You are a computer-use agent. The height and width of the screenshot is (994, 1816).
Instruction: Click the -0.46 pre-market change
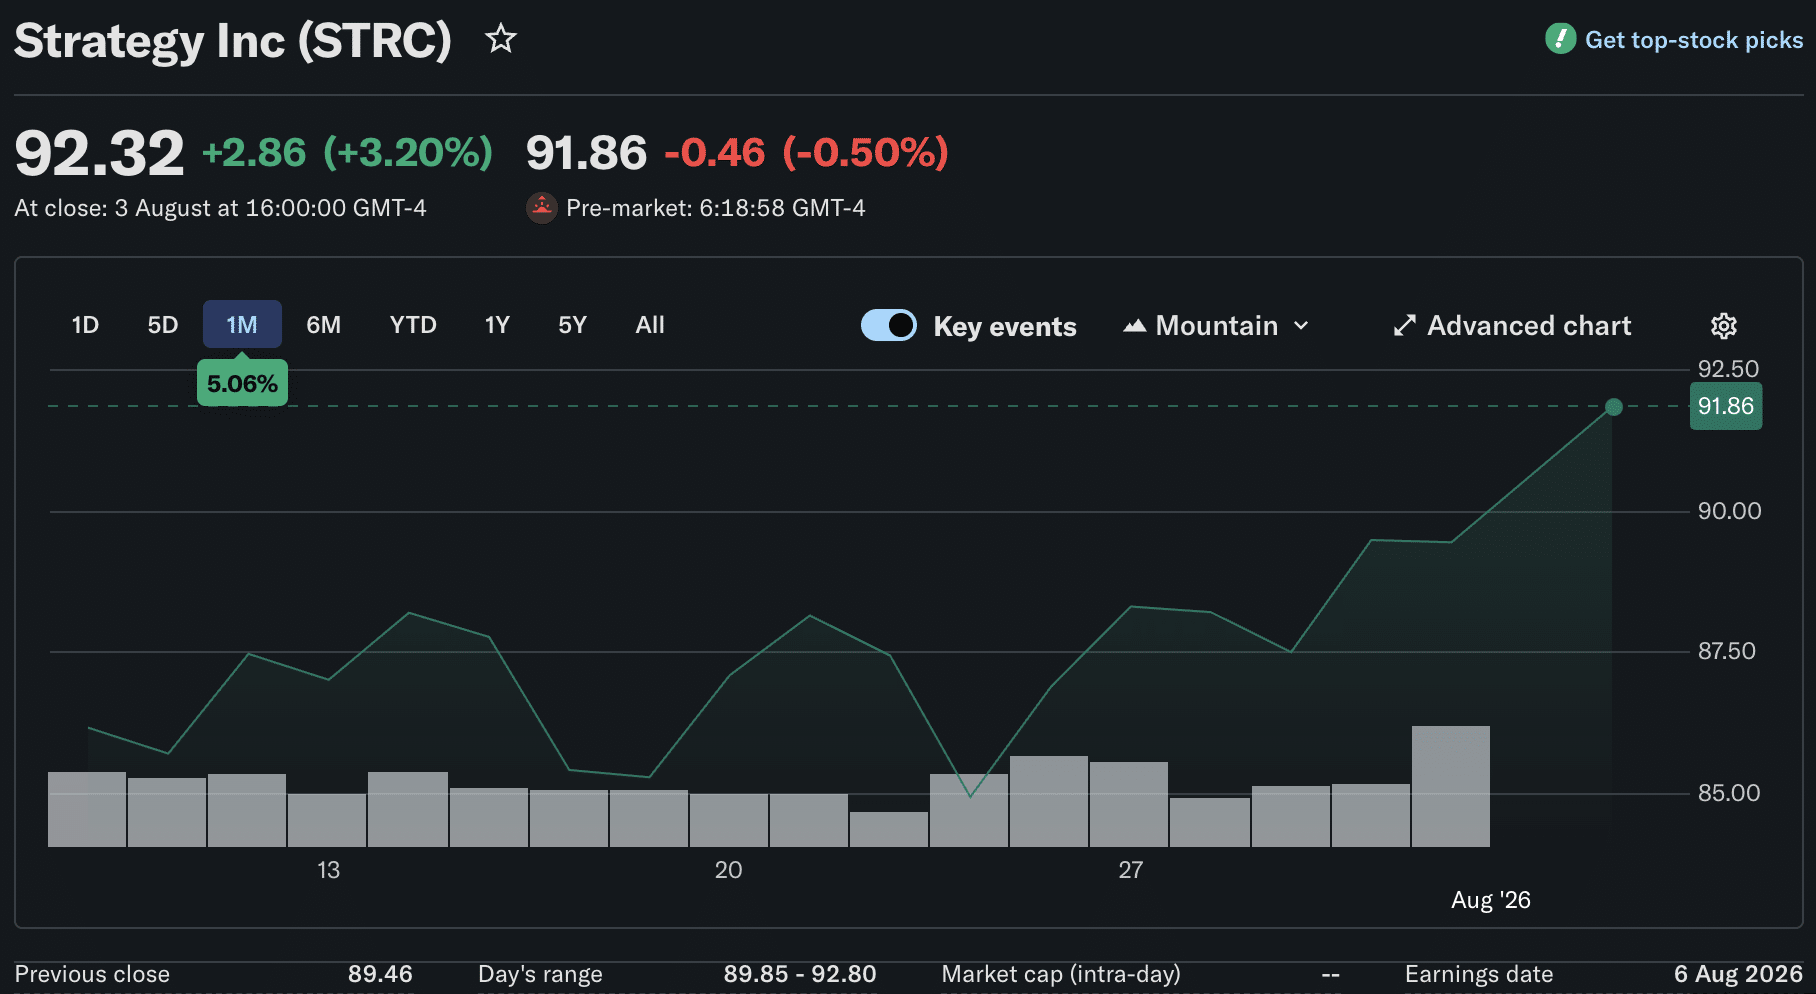point(715,153)
